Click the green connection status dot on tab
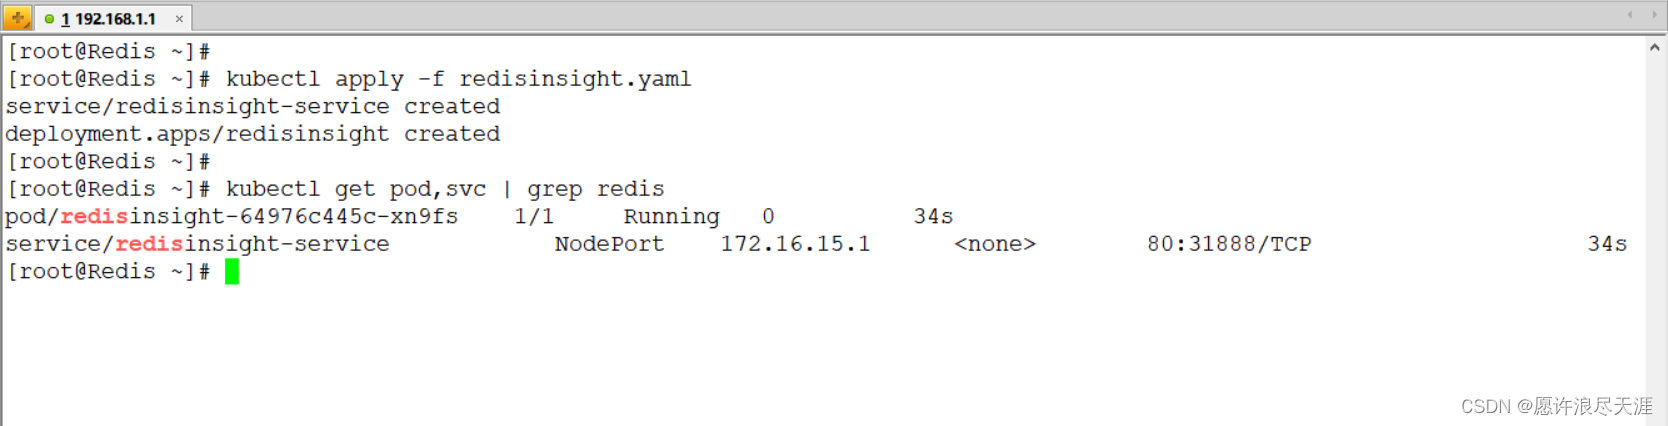Screen dimensions: 1668x426 pos(49,19)
